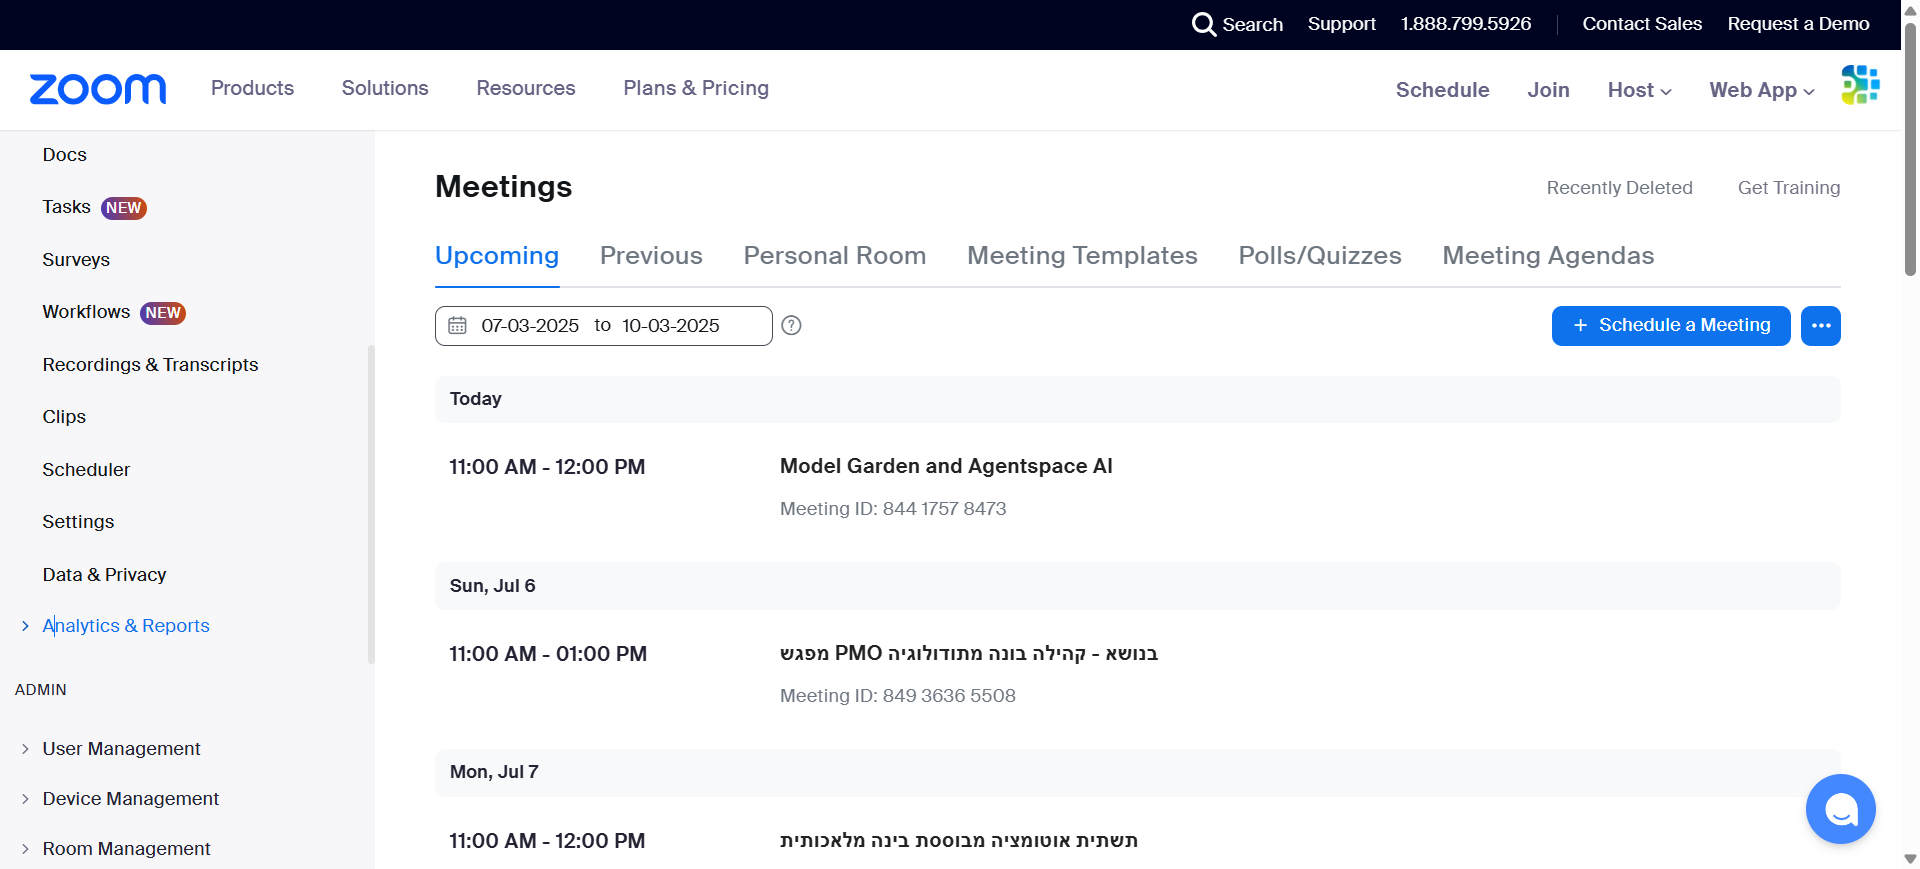The image size is (1920, 869).
Task: Click Meeting ID: 844 1757 8473
Action: pos(893,509)
